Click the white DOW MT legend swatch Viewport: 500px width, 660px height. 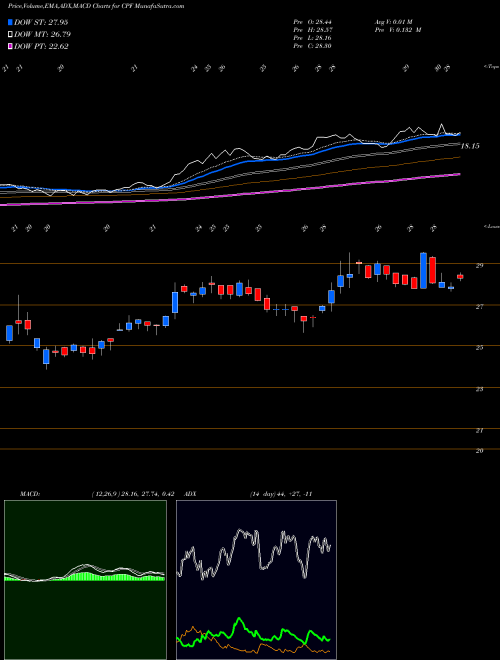(x=10, y=35)
